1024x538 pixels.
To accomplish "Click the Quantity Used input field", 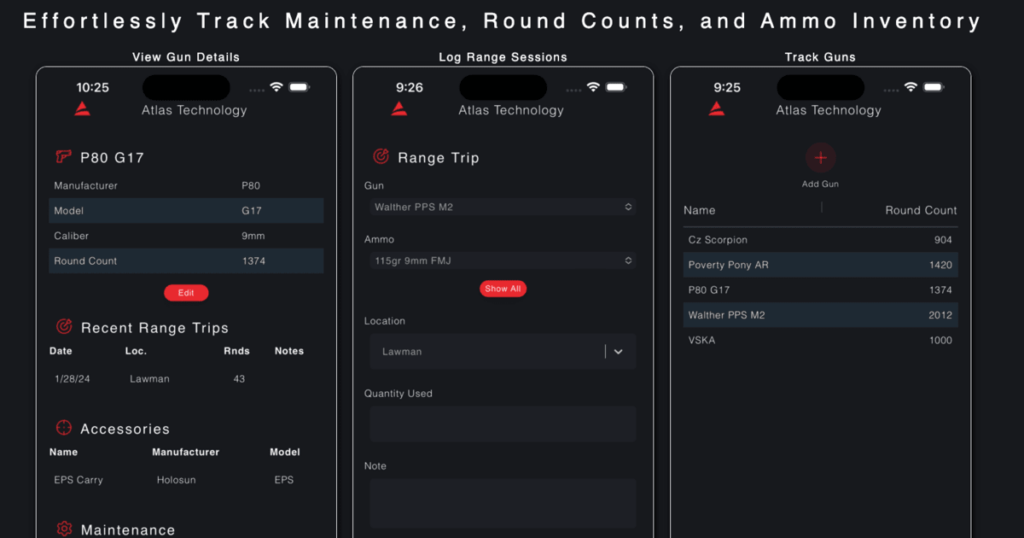I will pos(502,424).
